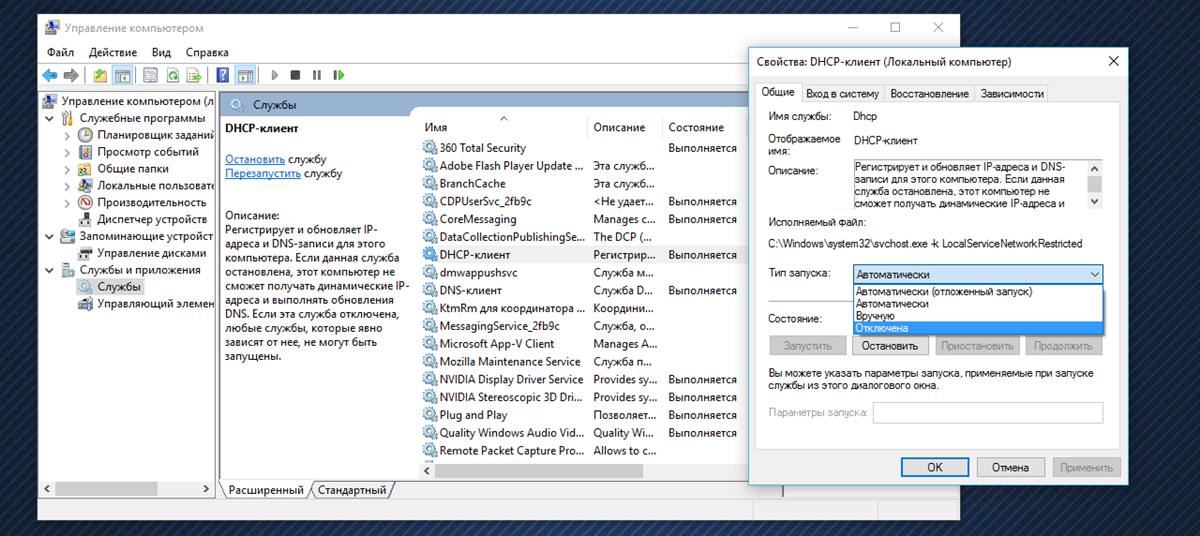Expand the Просмотр событий tree node

coord(67,152)
